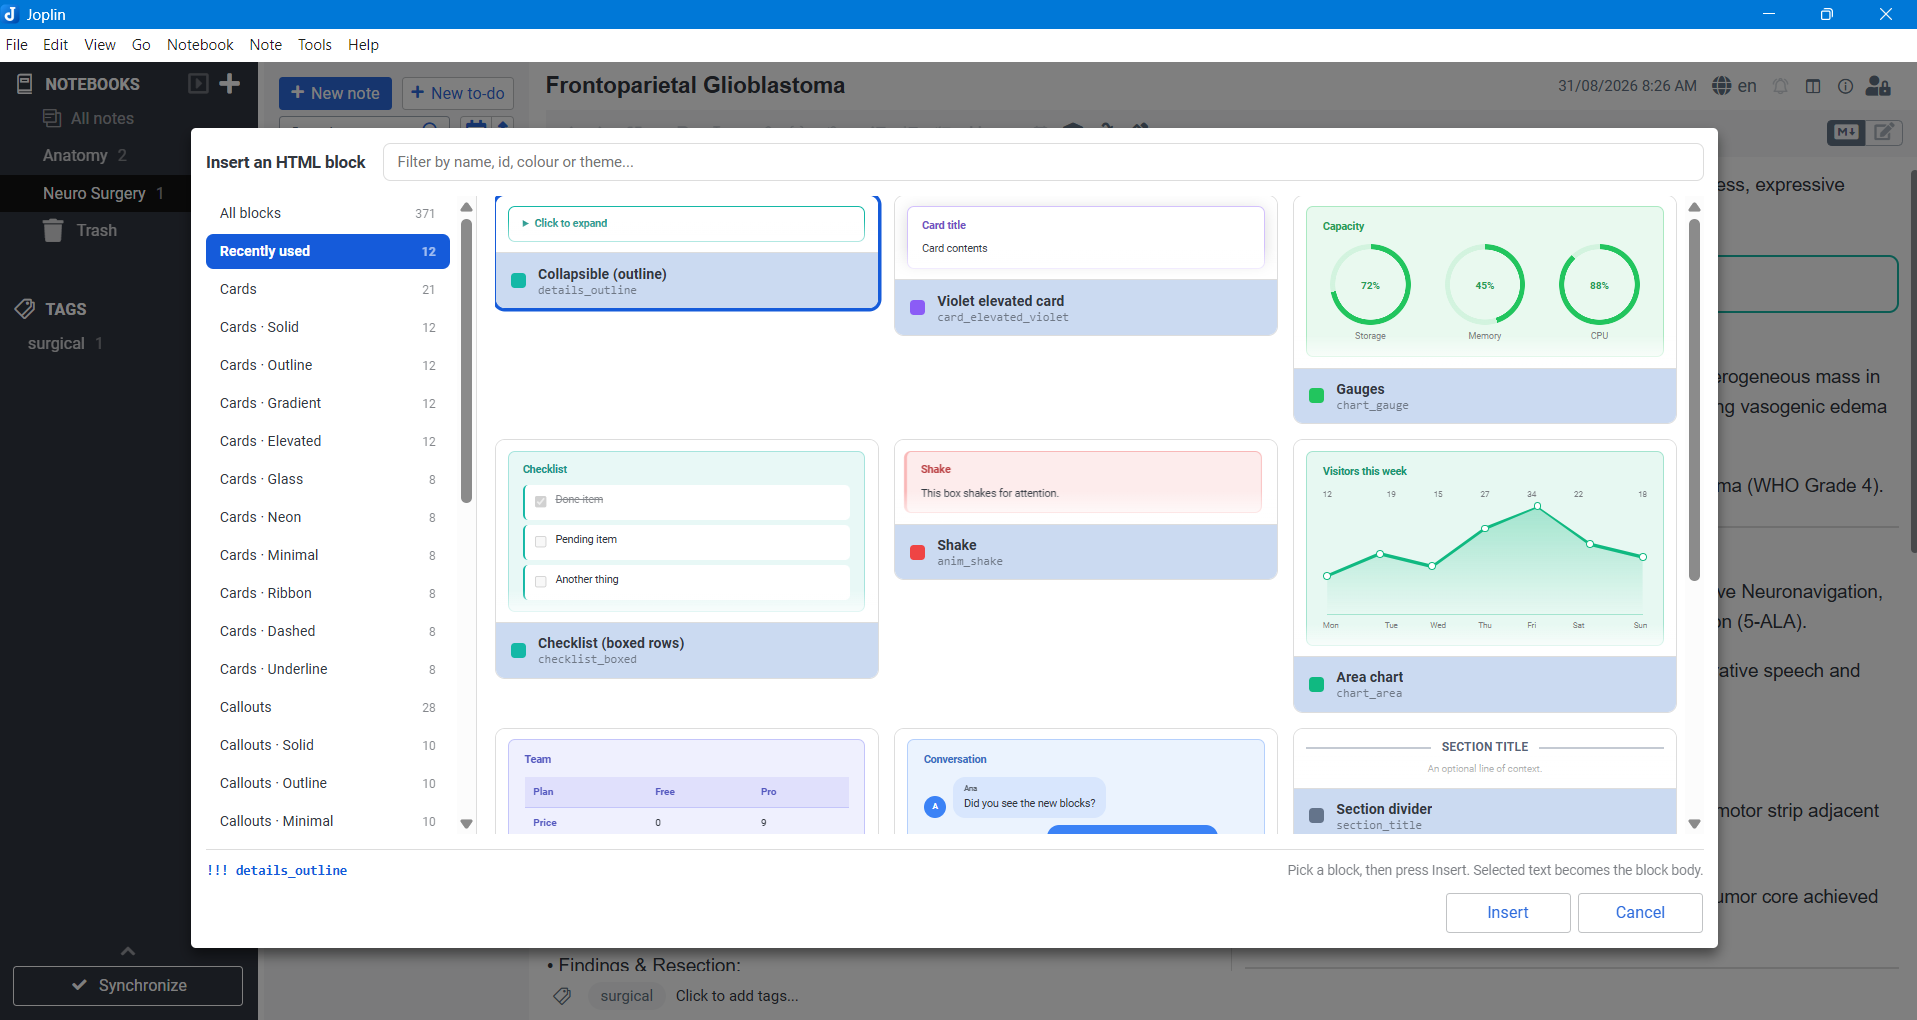Select the Callouts · Outline category
This screenshot has height=1020, width=1917.
(328, 783)
